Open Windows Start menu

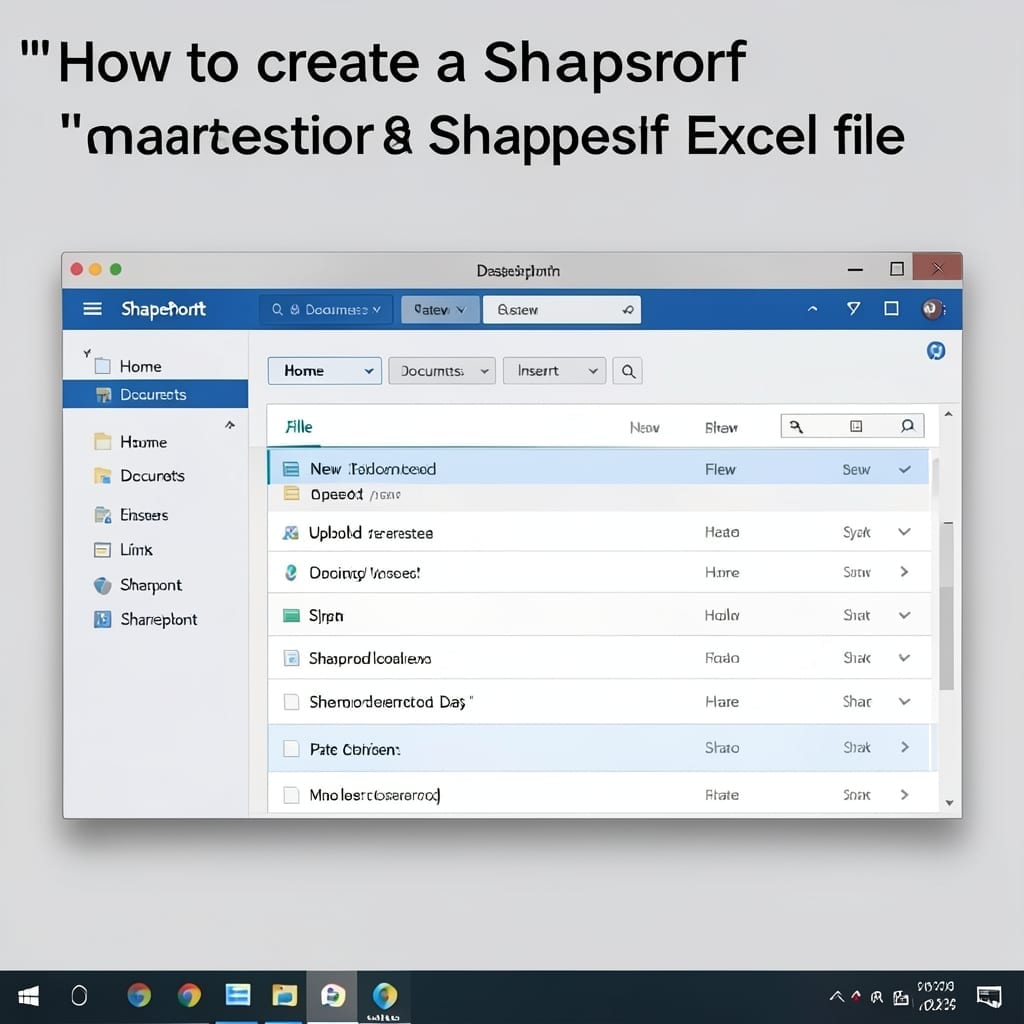click(28, 997)
